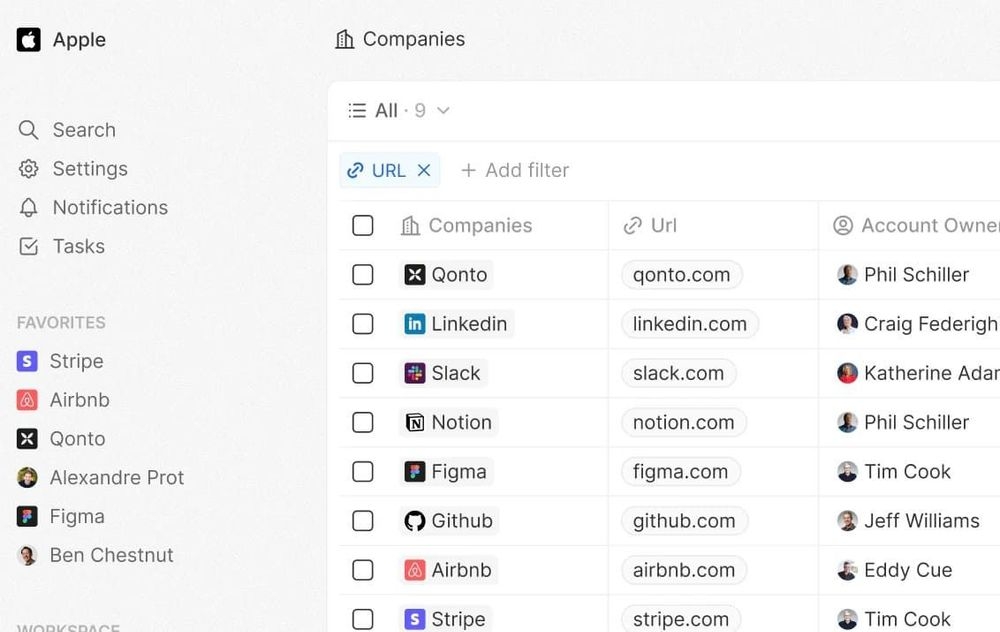
Task: Click Add filter button
Action: point(515,171)
